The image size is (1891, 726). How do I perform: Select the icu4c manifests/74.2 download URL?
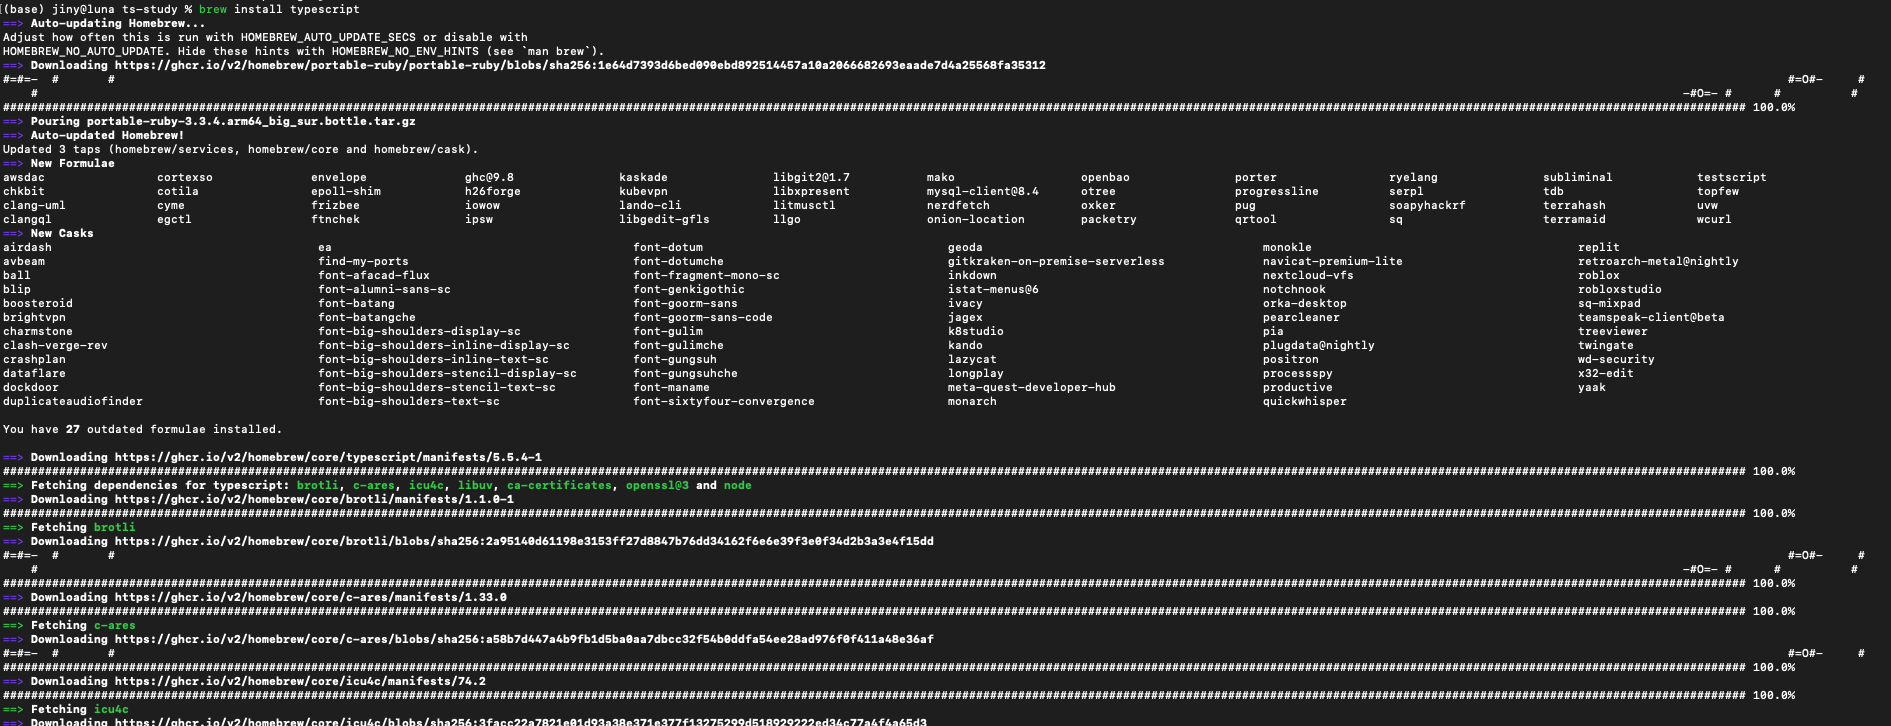click(300, 681)
